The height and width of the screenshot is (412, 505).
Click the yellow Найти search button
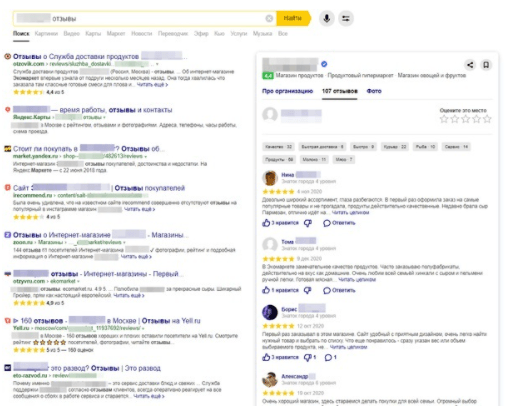click(294, 18)
